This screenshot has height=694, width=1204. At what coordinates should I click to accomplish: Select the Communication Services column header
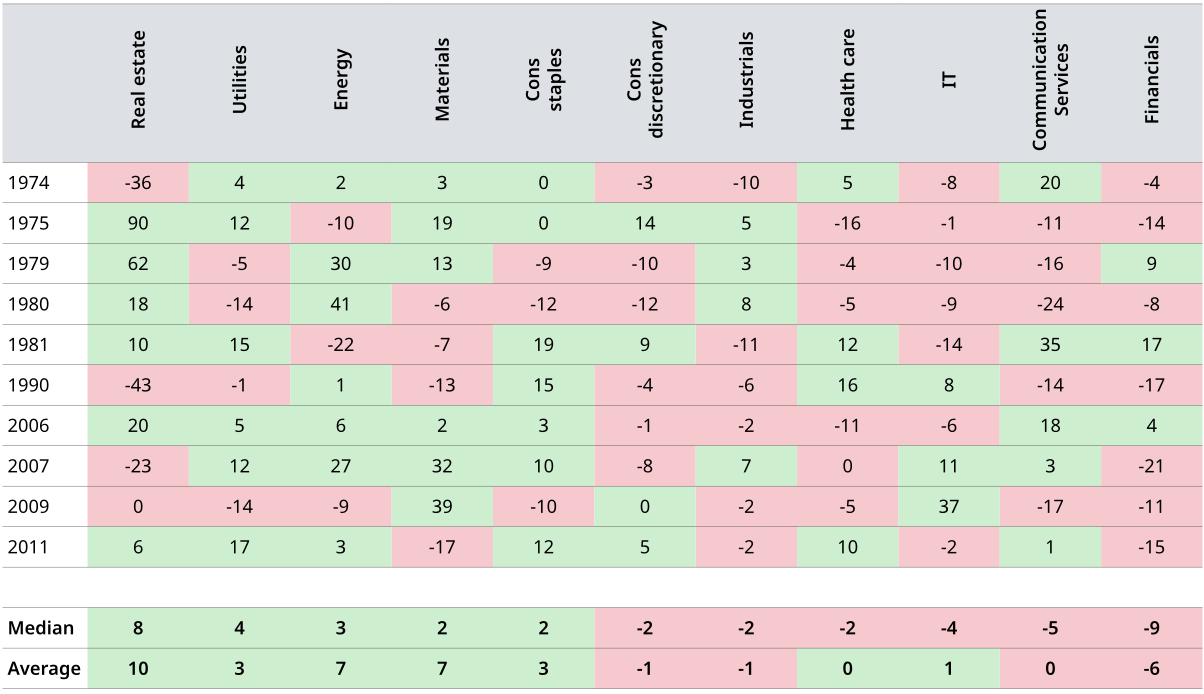(x=1050, y=80)
